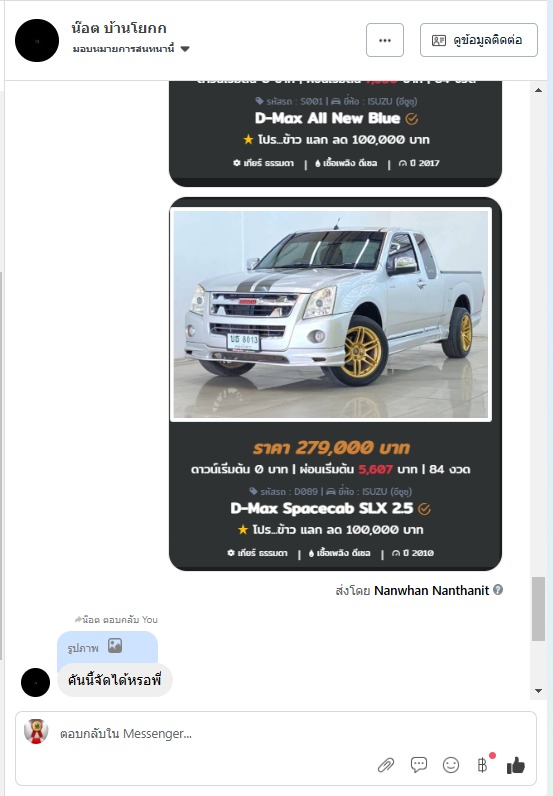
Task: Click the รูปภาพ replied image preview
Action: pos(107,647)
